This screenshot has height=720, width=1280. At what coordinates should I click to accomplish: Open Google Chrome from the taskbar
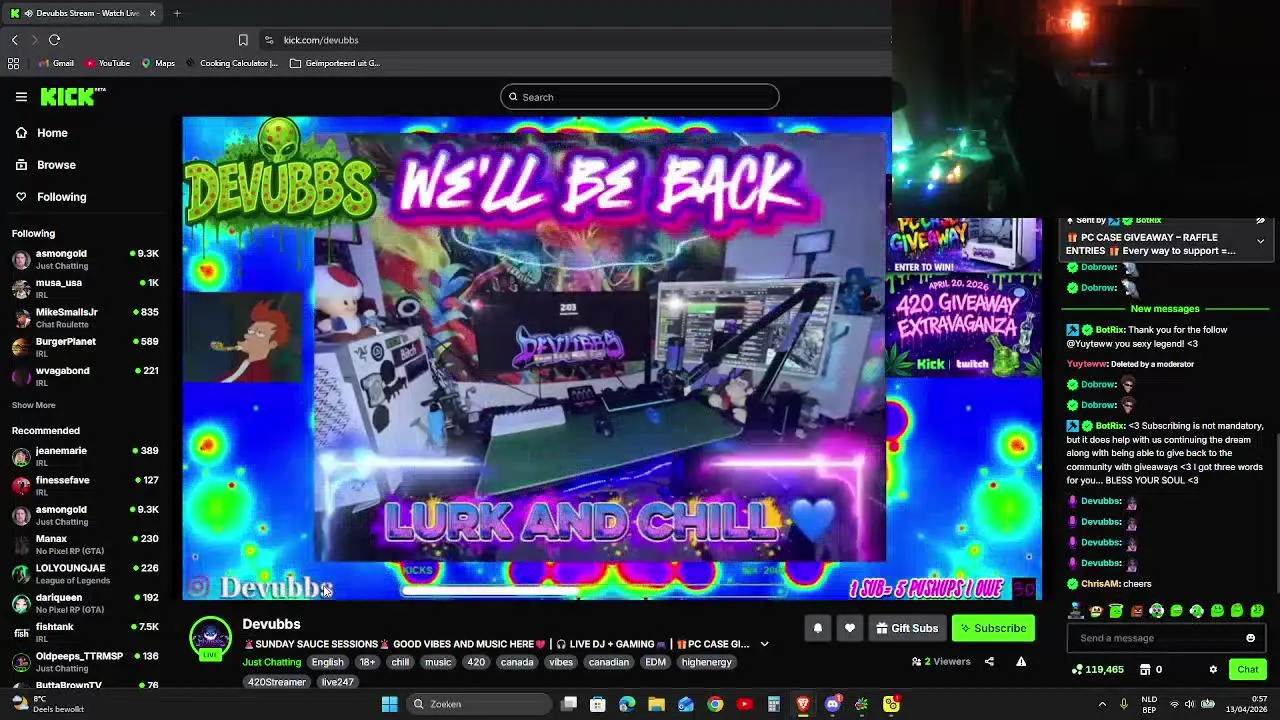(715, 704)
